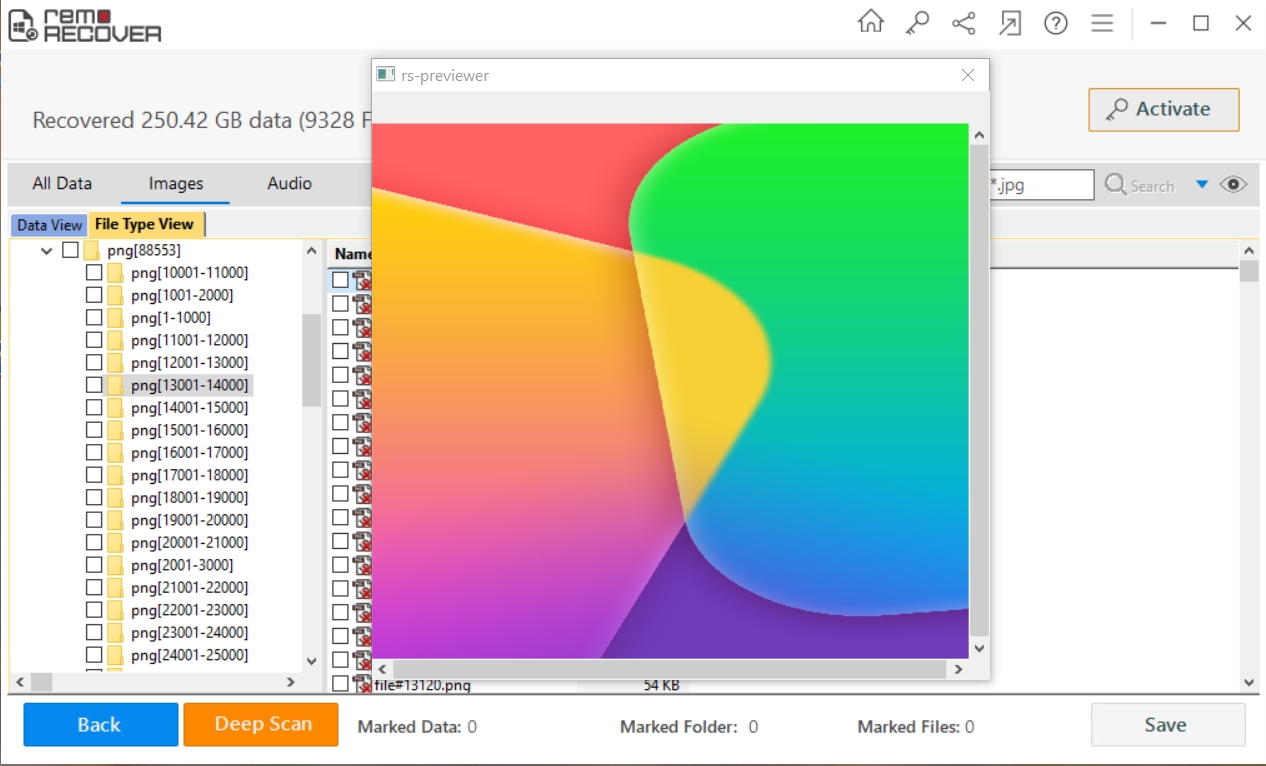Open the help question mark icon

1056,23
